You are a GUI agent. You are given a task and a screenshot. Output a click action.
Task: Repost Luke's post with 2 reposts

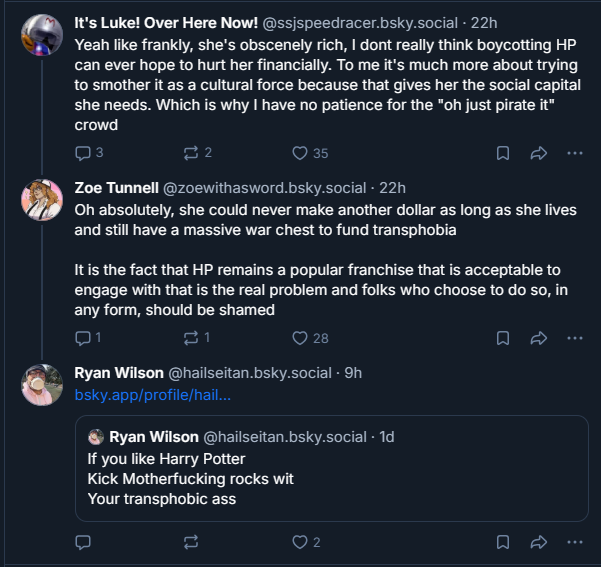tap(197, 153)
